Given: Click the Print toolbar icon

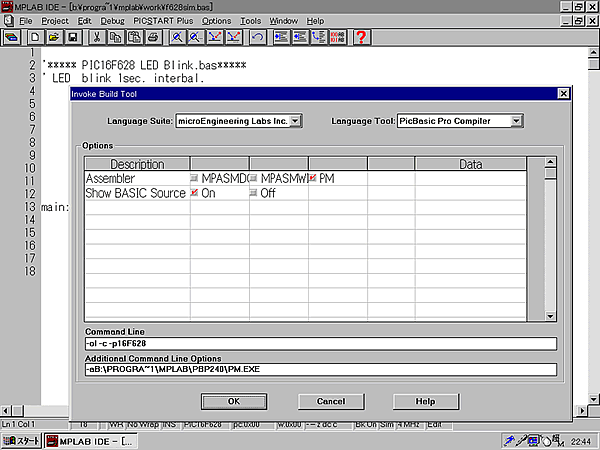Looking at the screenshot, I should [152, 37].
